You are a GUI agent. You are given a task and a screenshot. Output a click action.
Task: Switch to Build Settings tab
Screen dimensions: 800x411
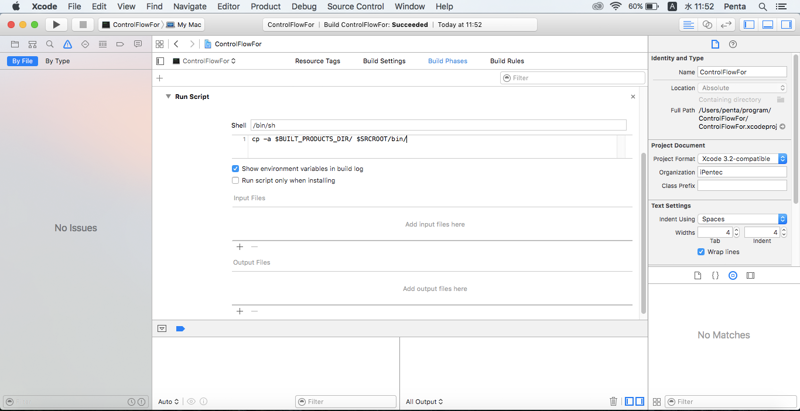tap(384, 61)
